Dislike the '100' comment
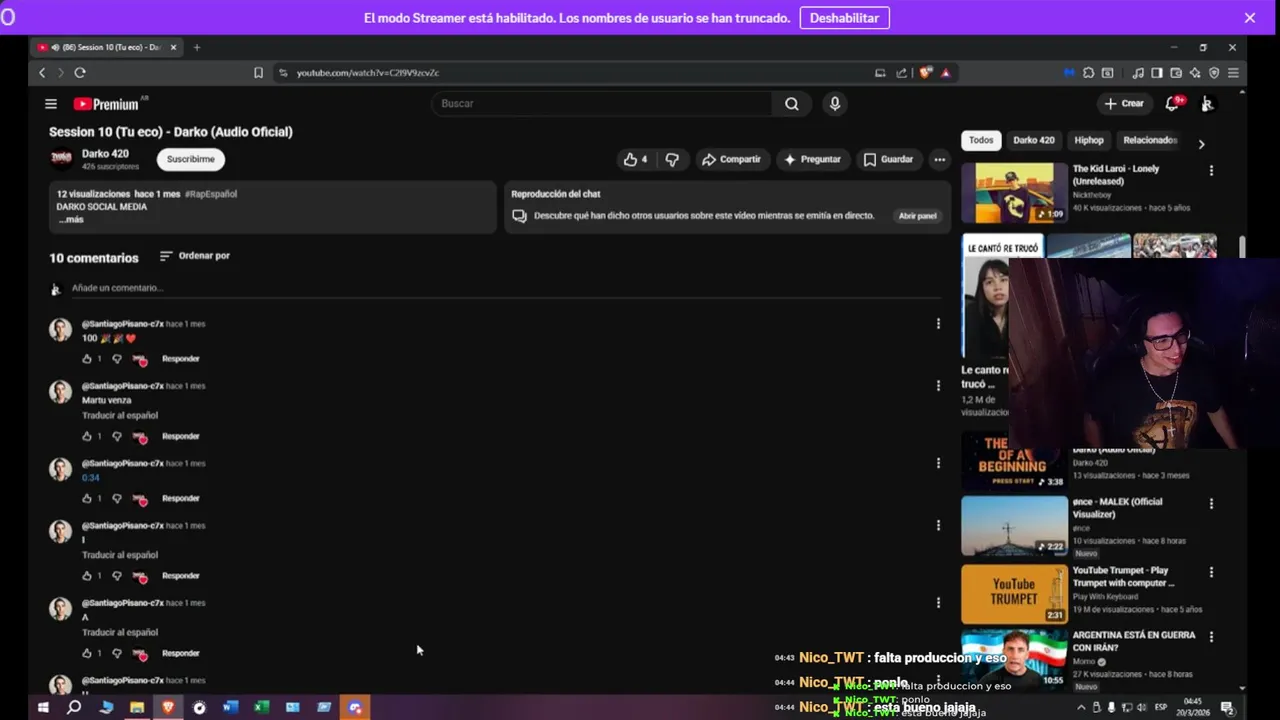The height and width of the screenshot is (720, 1280). (x=117, y=359)
